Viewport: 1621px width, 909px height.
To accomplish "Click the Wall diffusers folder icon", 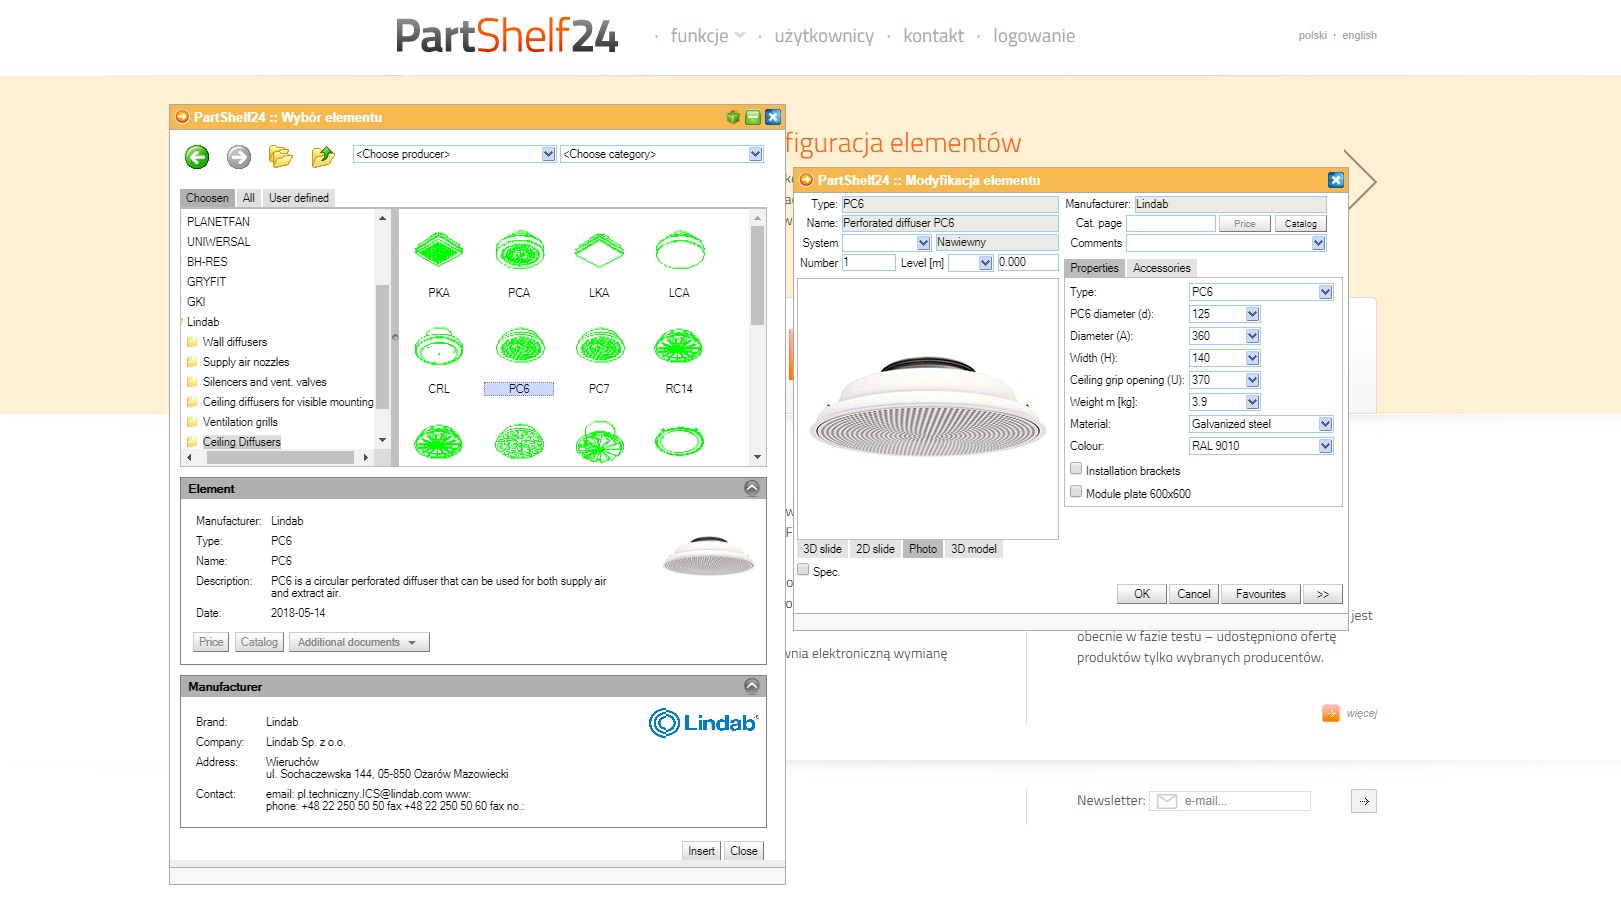I will pyautogui.click(x=192, y=342).
